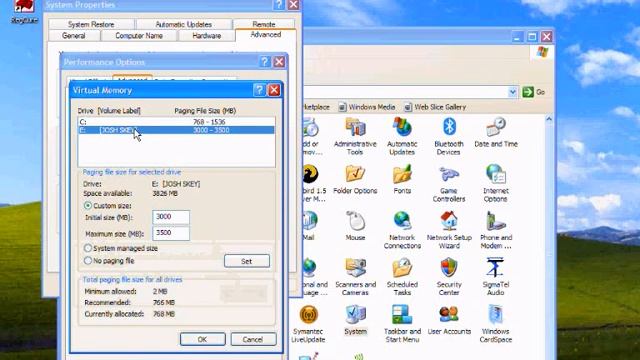Select System managed size radio button
640x360 pixels.
88,248
